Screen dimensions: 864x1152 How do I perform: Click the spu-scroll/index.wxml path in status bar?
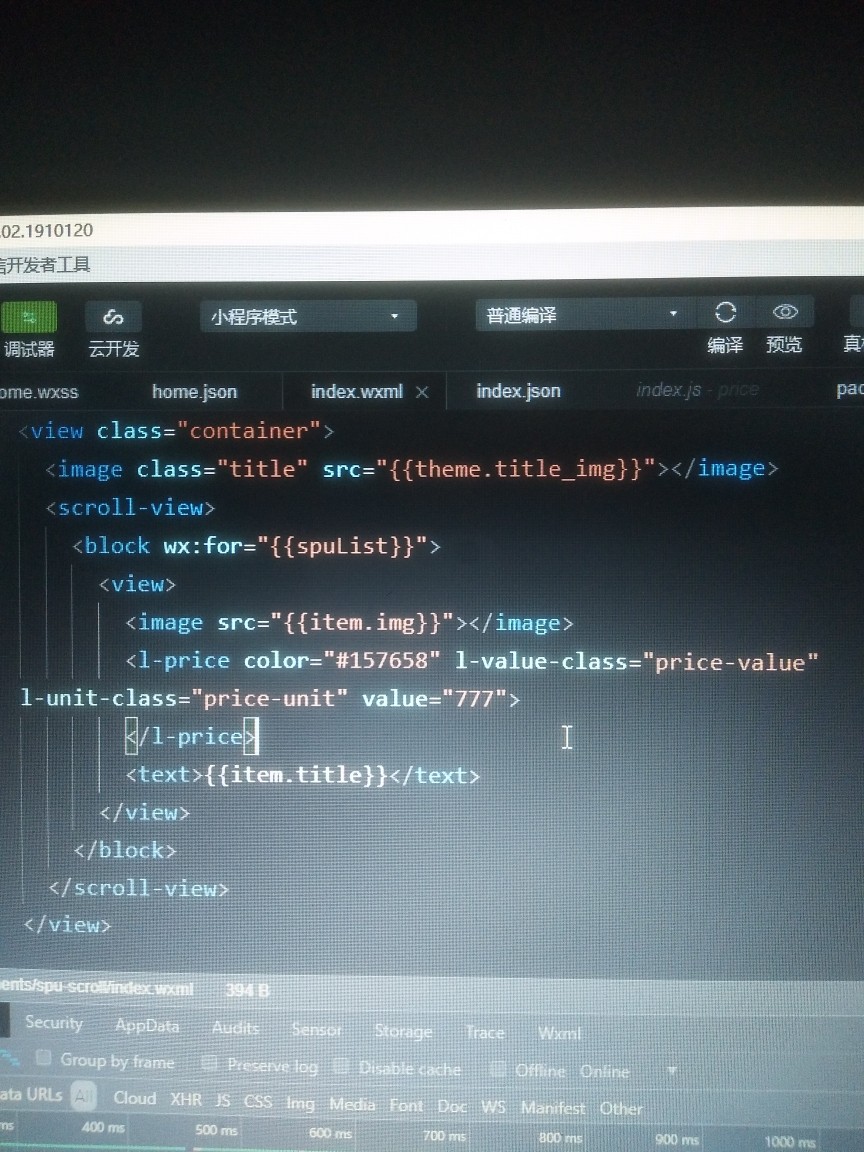pyautogui.click(x=96, y=987)
